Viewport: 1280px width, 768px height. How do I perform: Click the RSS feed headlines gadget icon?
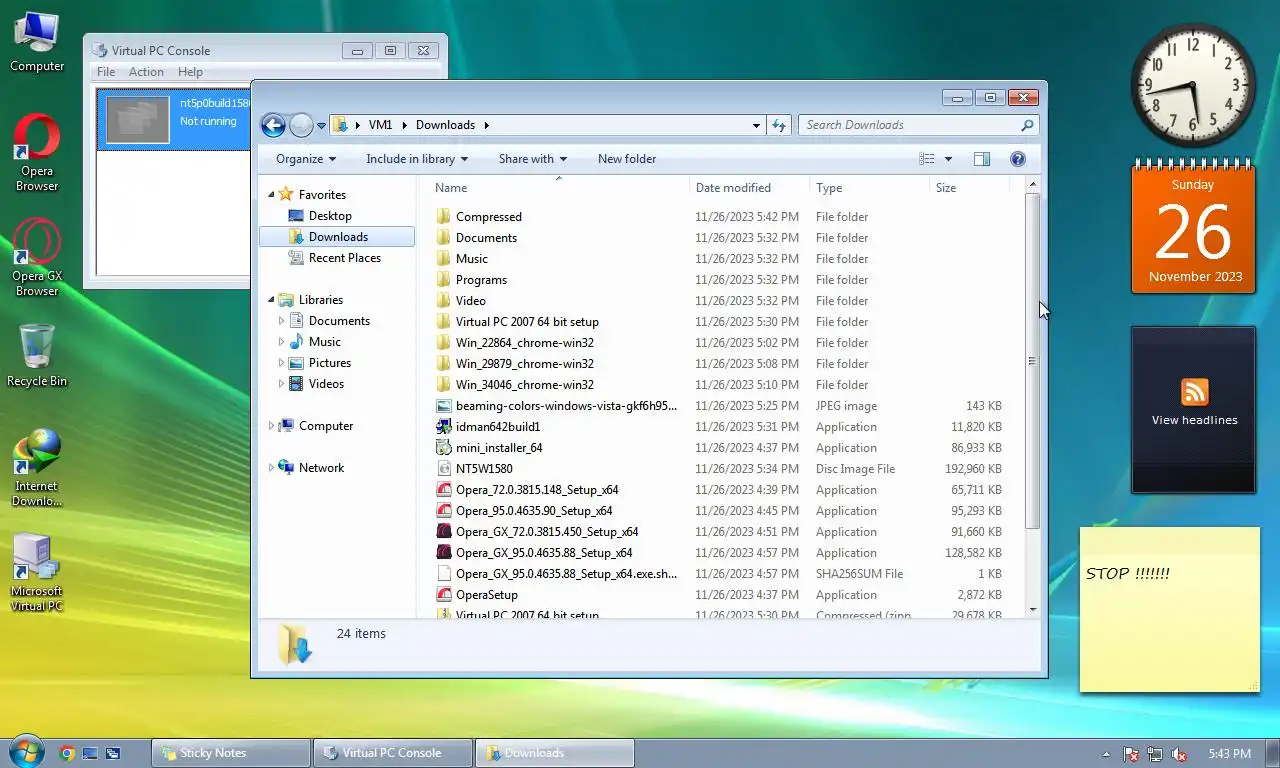point(1195,391)
